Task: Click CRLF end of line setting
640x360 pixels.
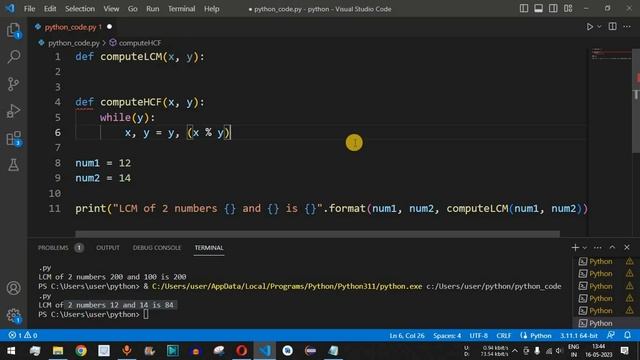Action: pyautogui.click(x=503, y=336)
